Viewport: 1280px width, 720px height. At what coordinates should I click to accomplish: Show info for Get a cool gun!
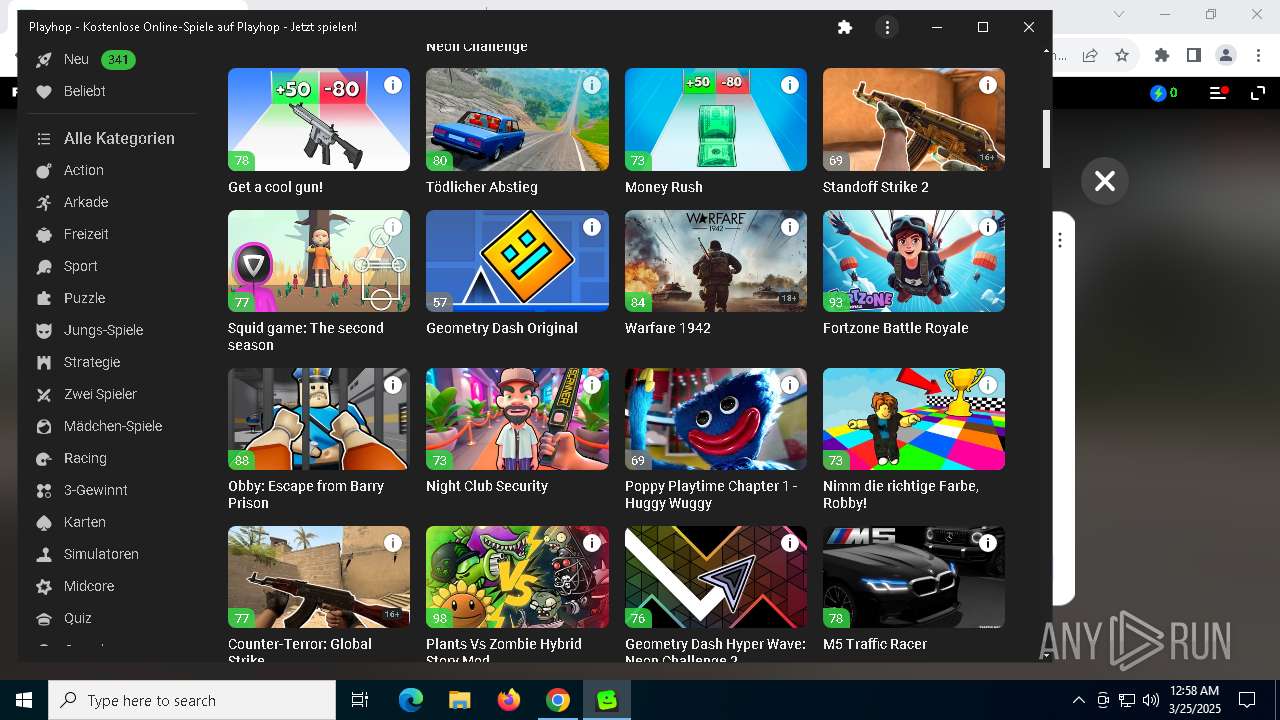[x=393, y=85]
